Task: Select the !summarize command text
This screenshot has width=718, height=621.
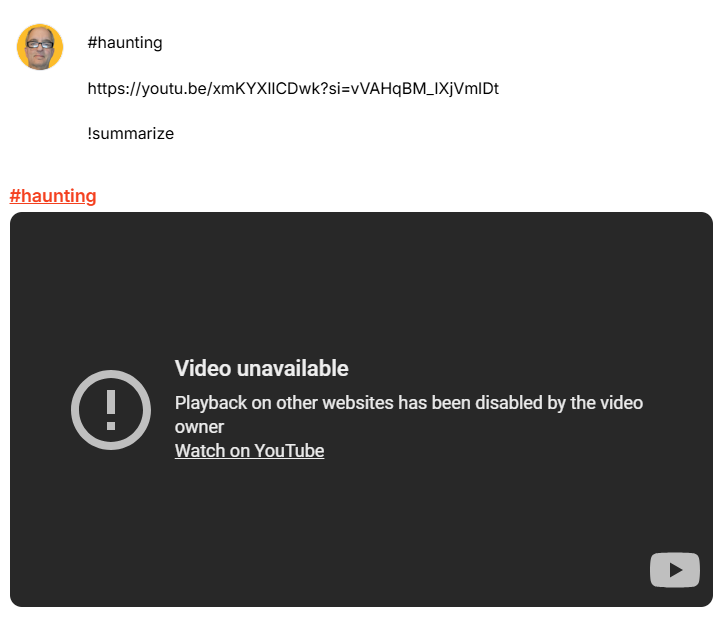Action: click(x=131, y=134)
